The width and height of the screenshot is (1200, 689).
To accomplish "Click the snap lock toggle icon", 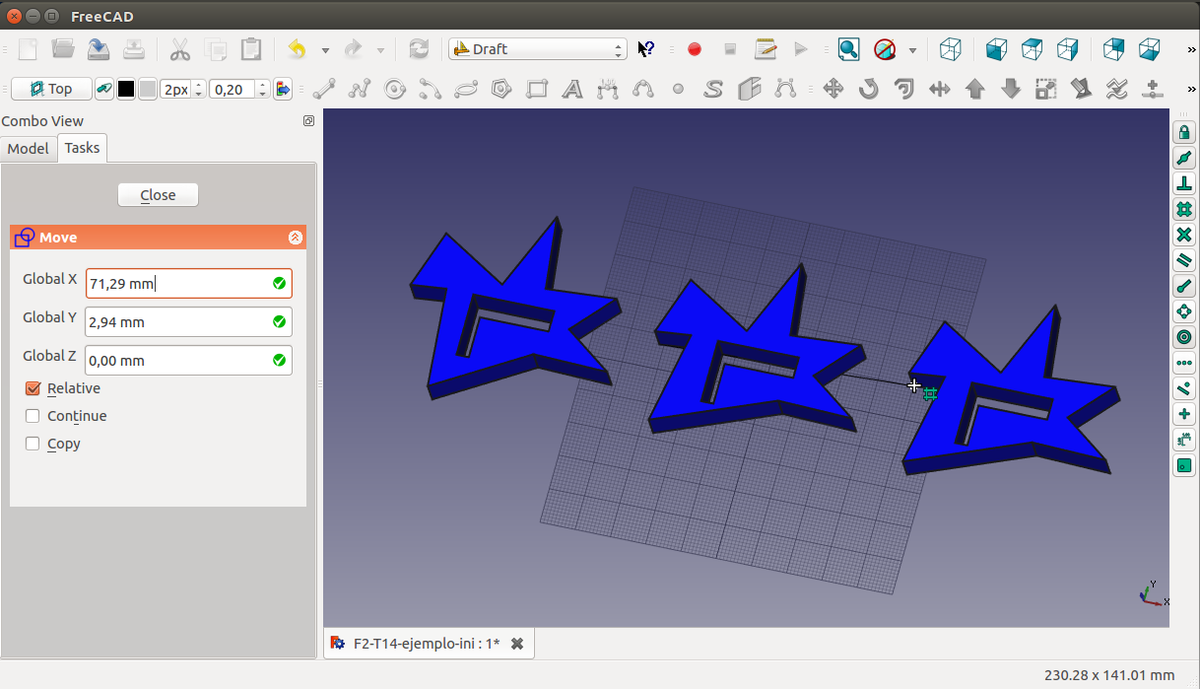I will point(1184,133).
